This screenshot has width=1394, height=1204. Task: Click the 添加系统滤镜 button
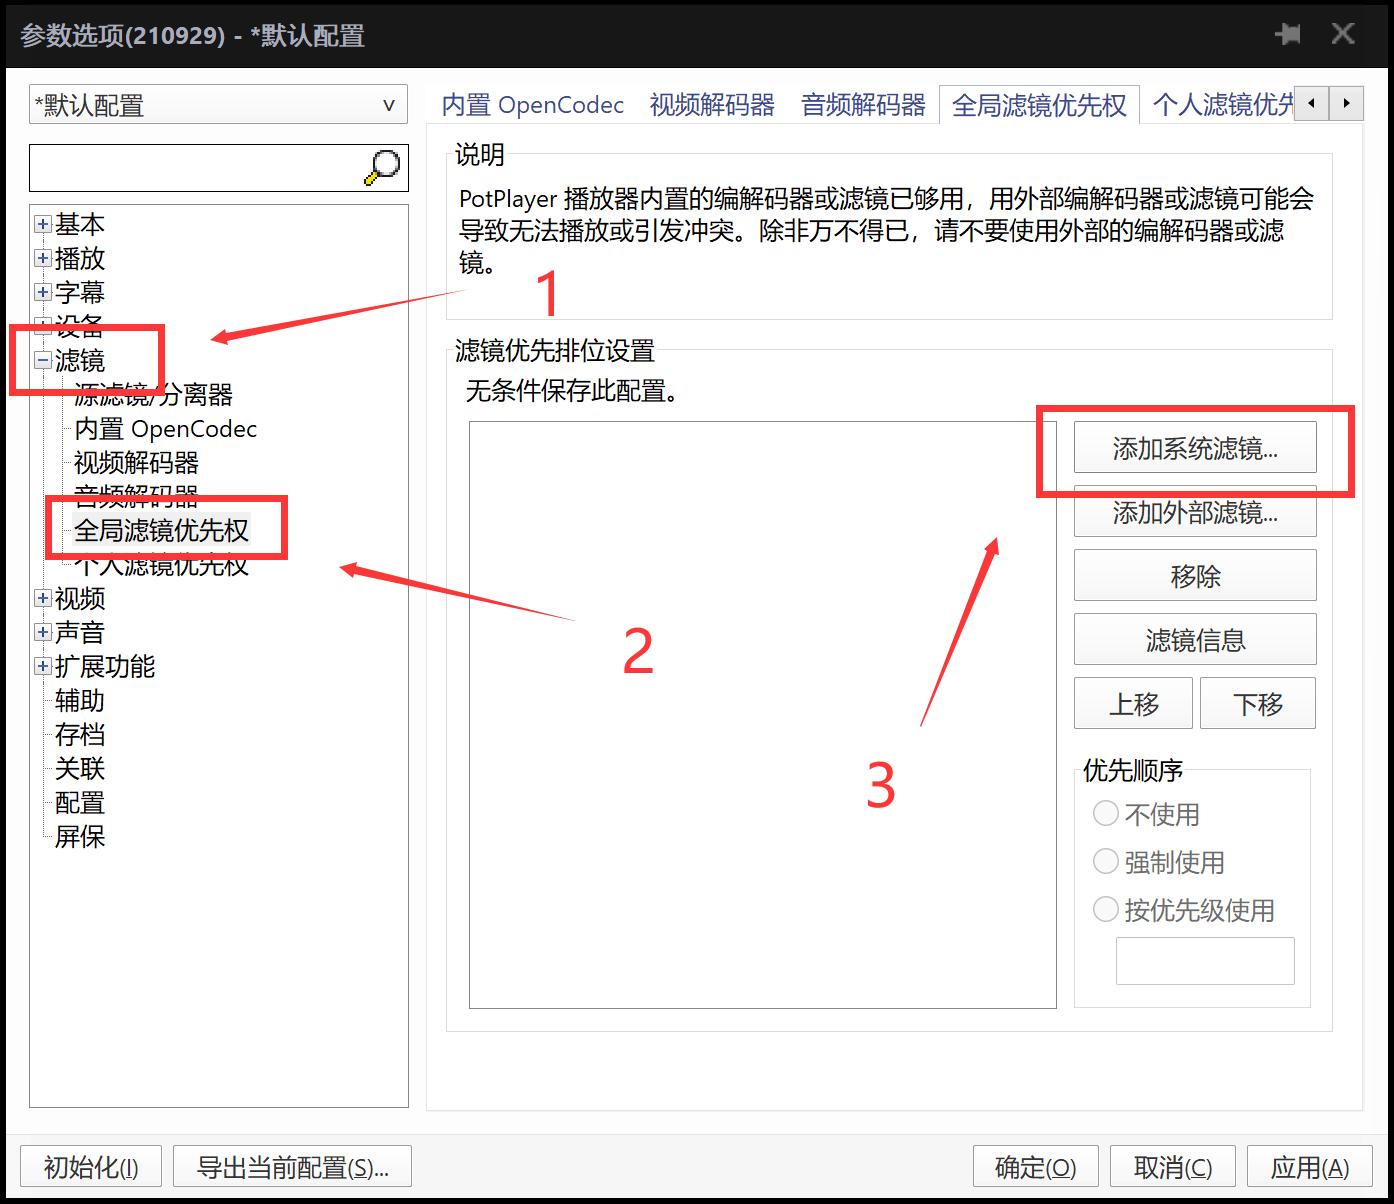click(1195, 448)
